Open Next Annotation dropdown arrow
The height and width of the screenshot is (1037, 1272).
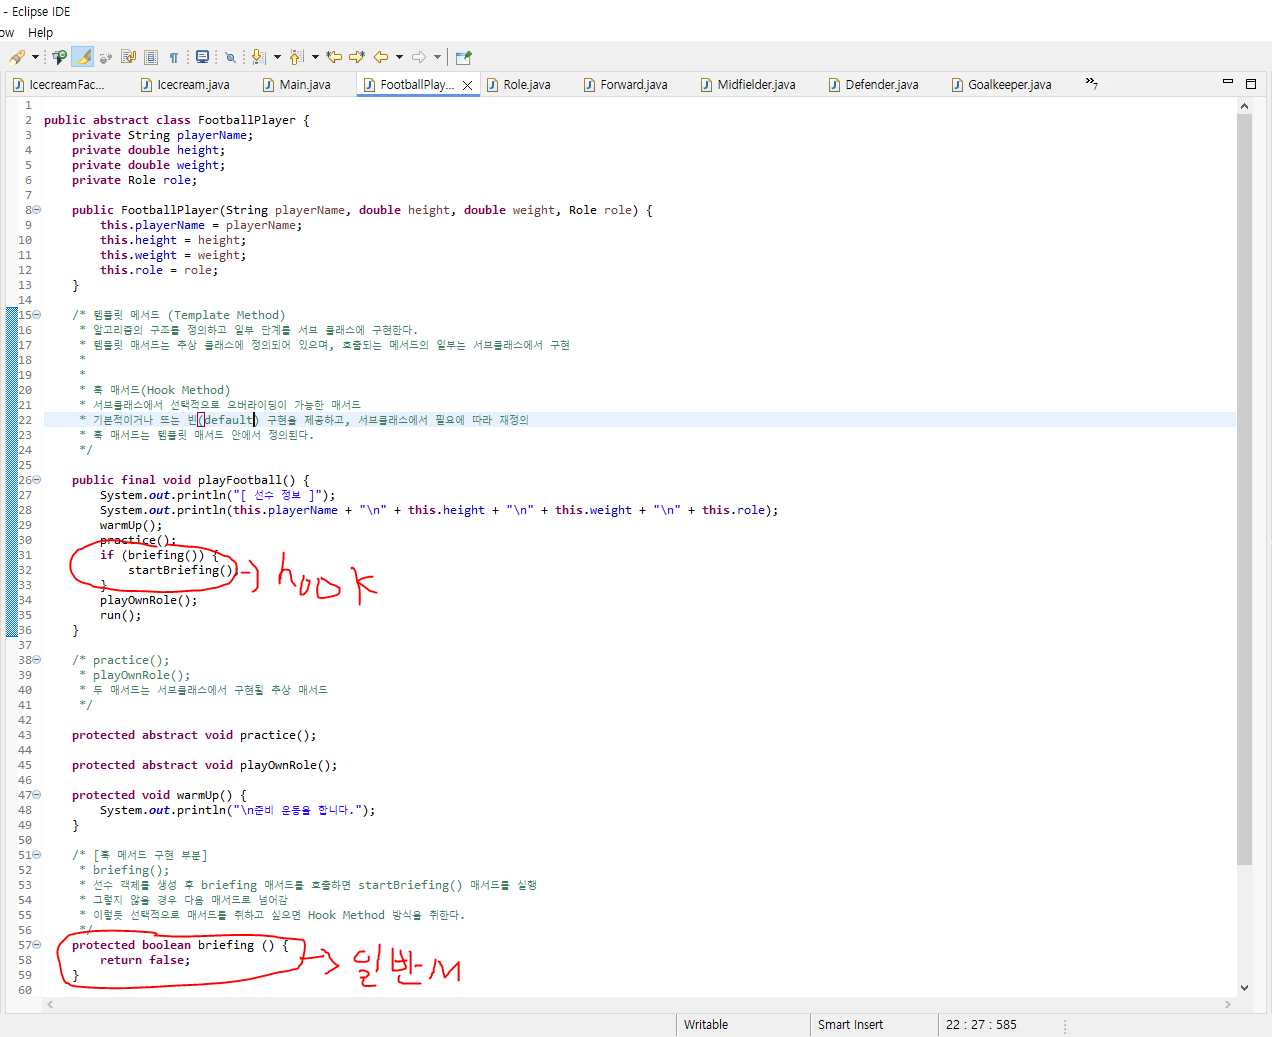point(277,57)
